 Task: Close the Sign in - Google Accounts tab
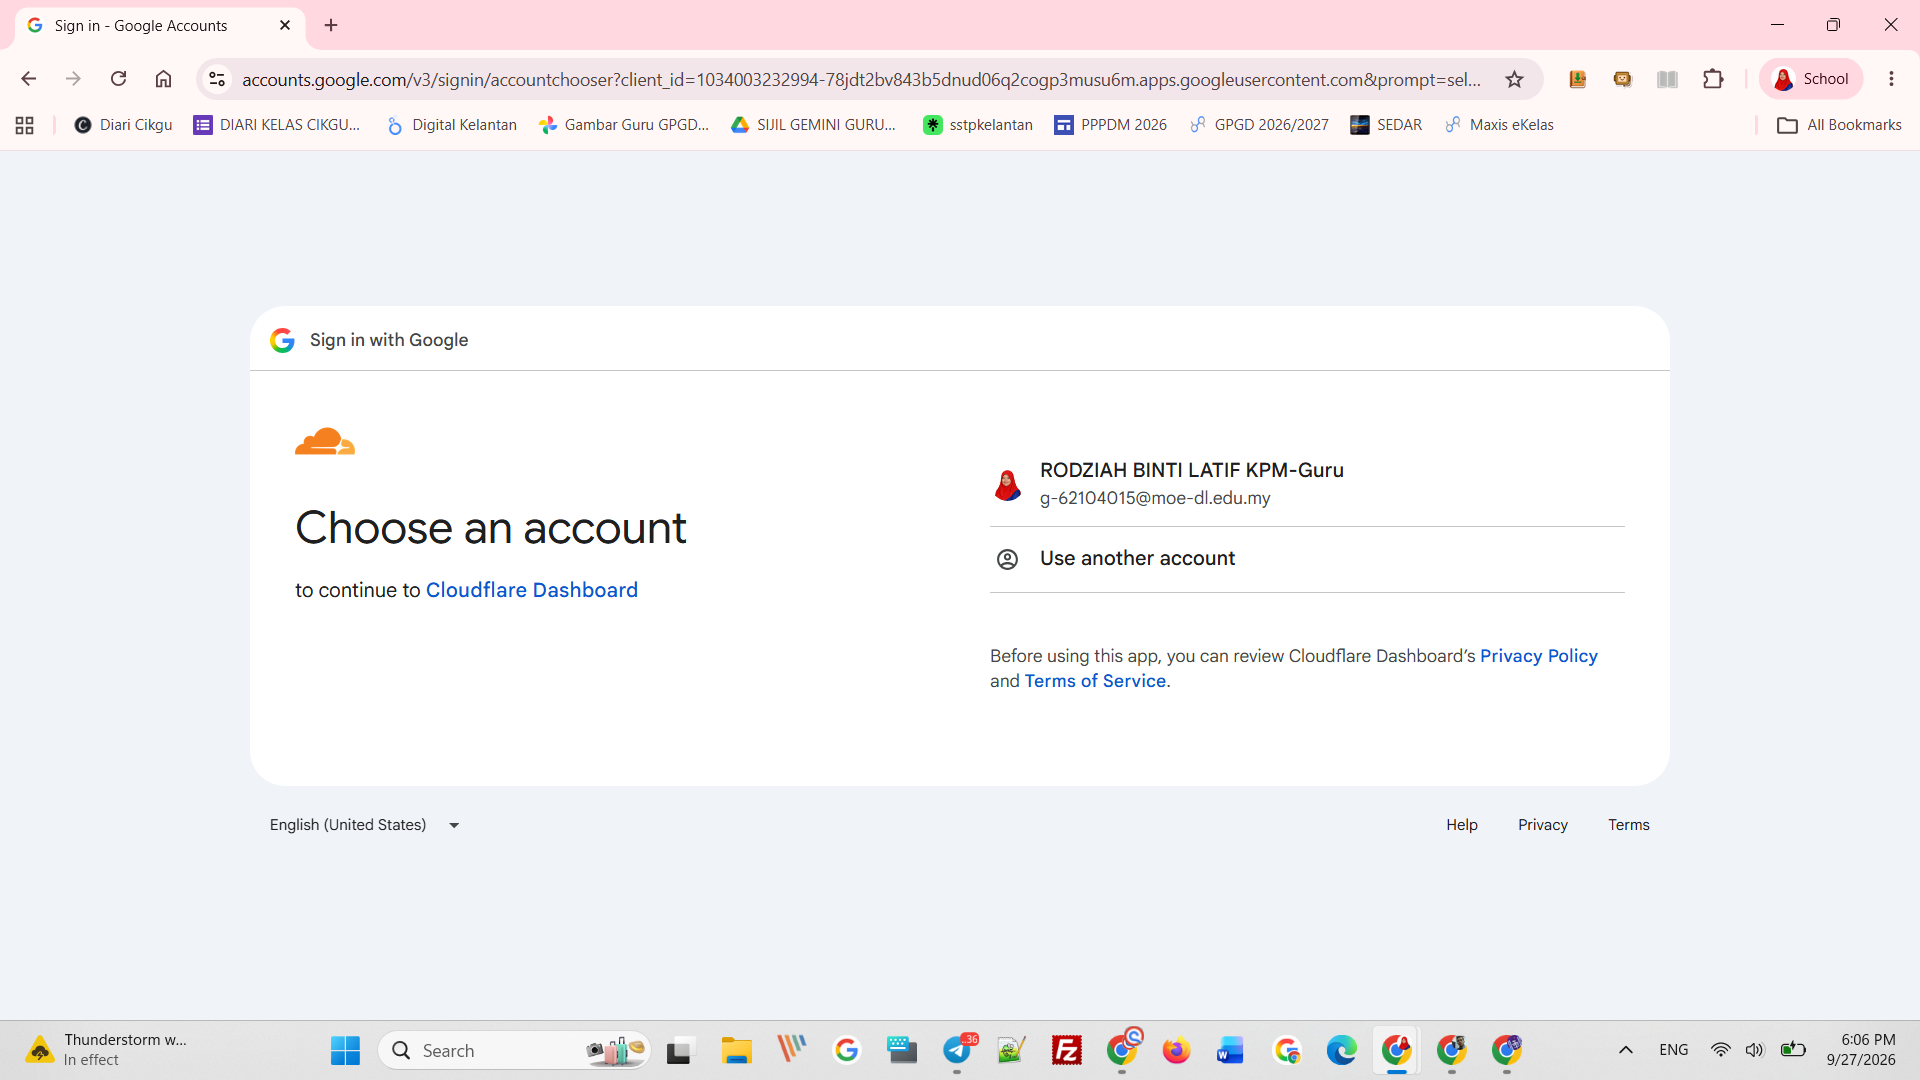coord(285,25)
